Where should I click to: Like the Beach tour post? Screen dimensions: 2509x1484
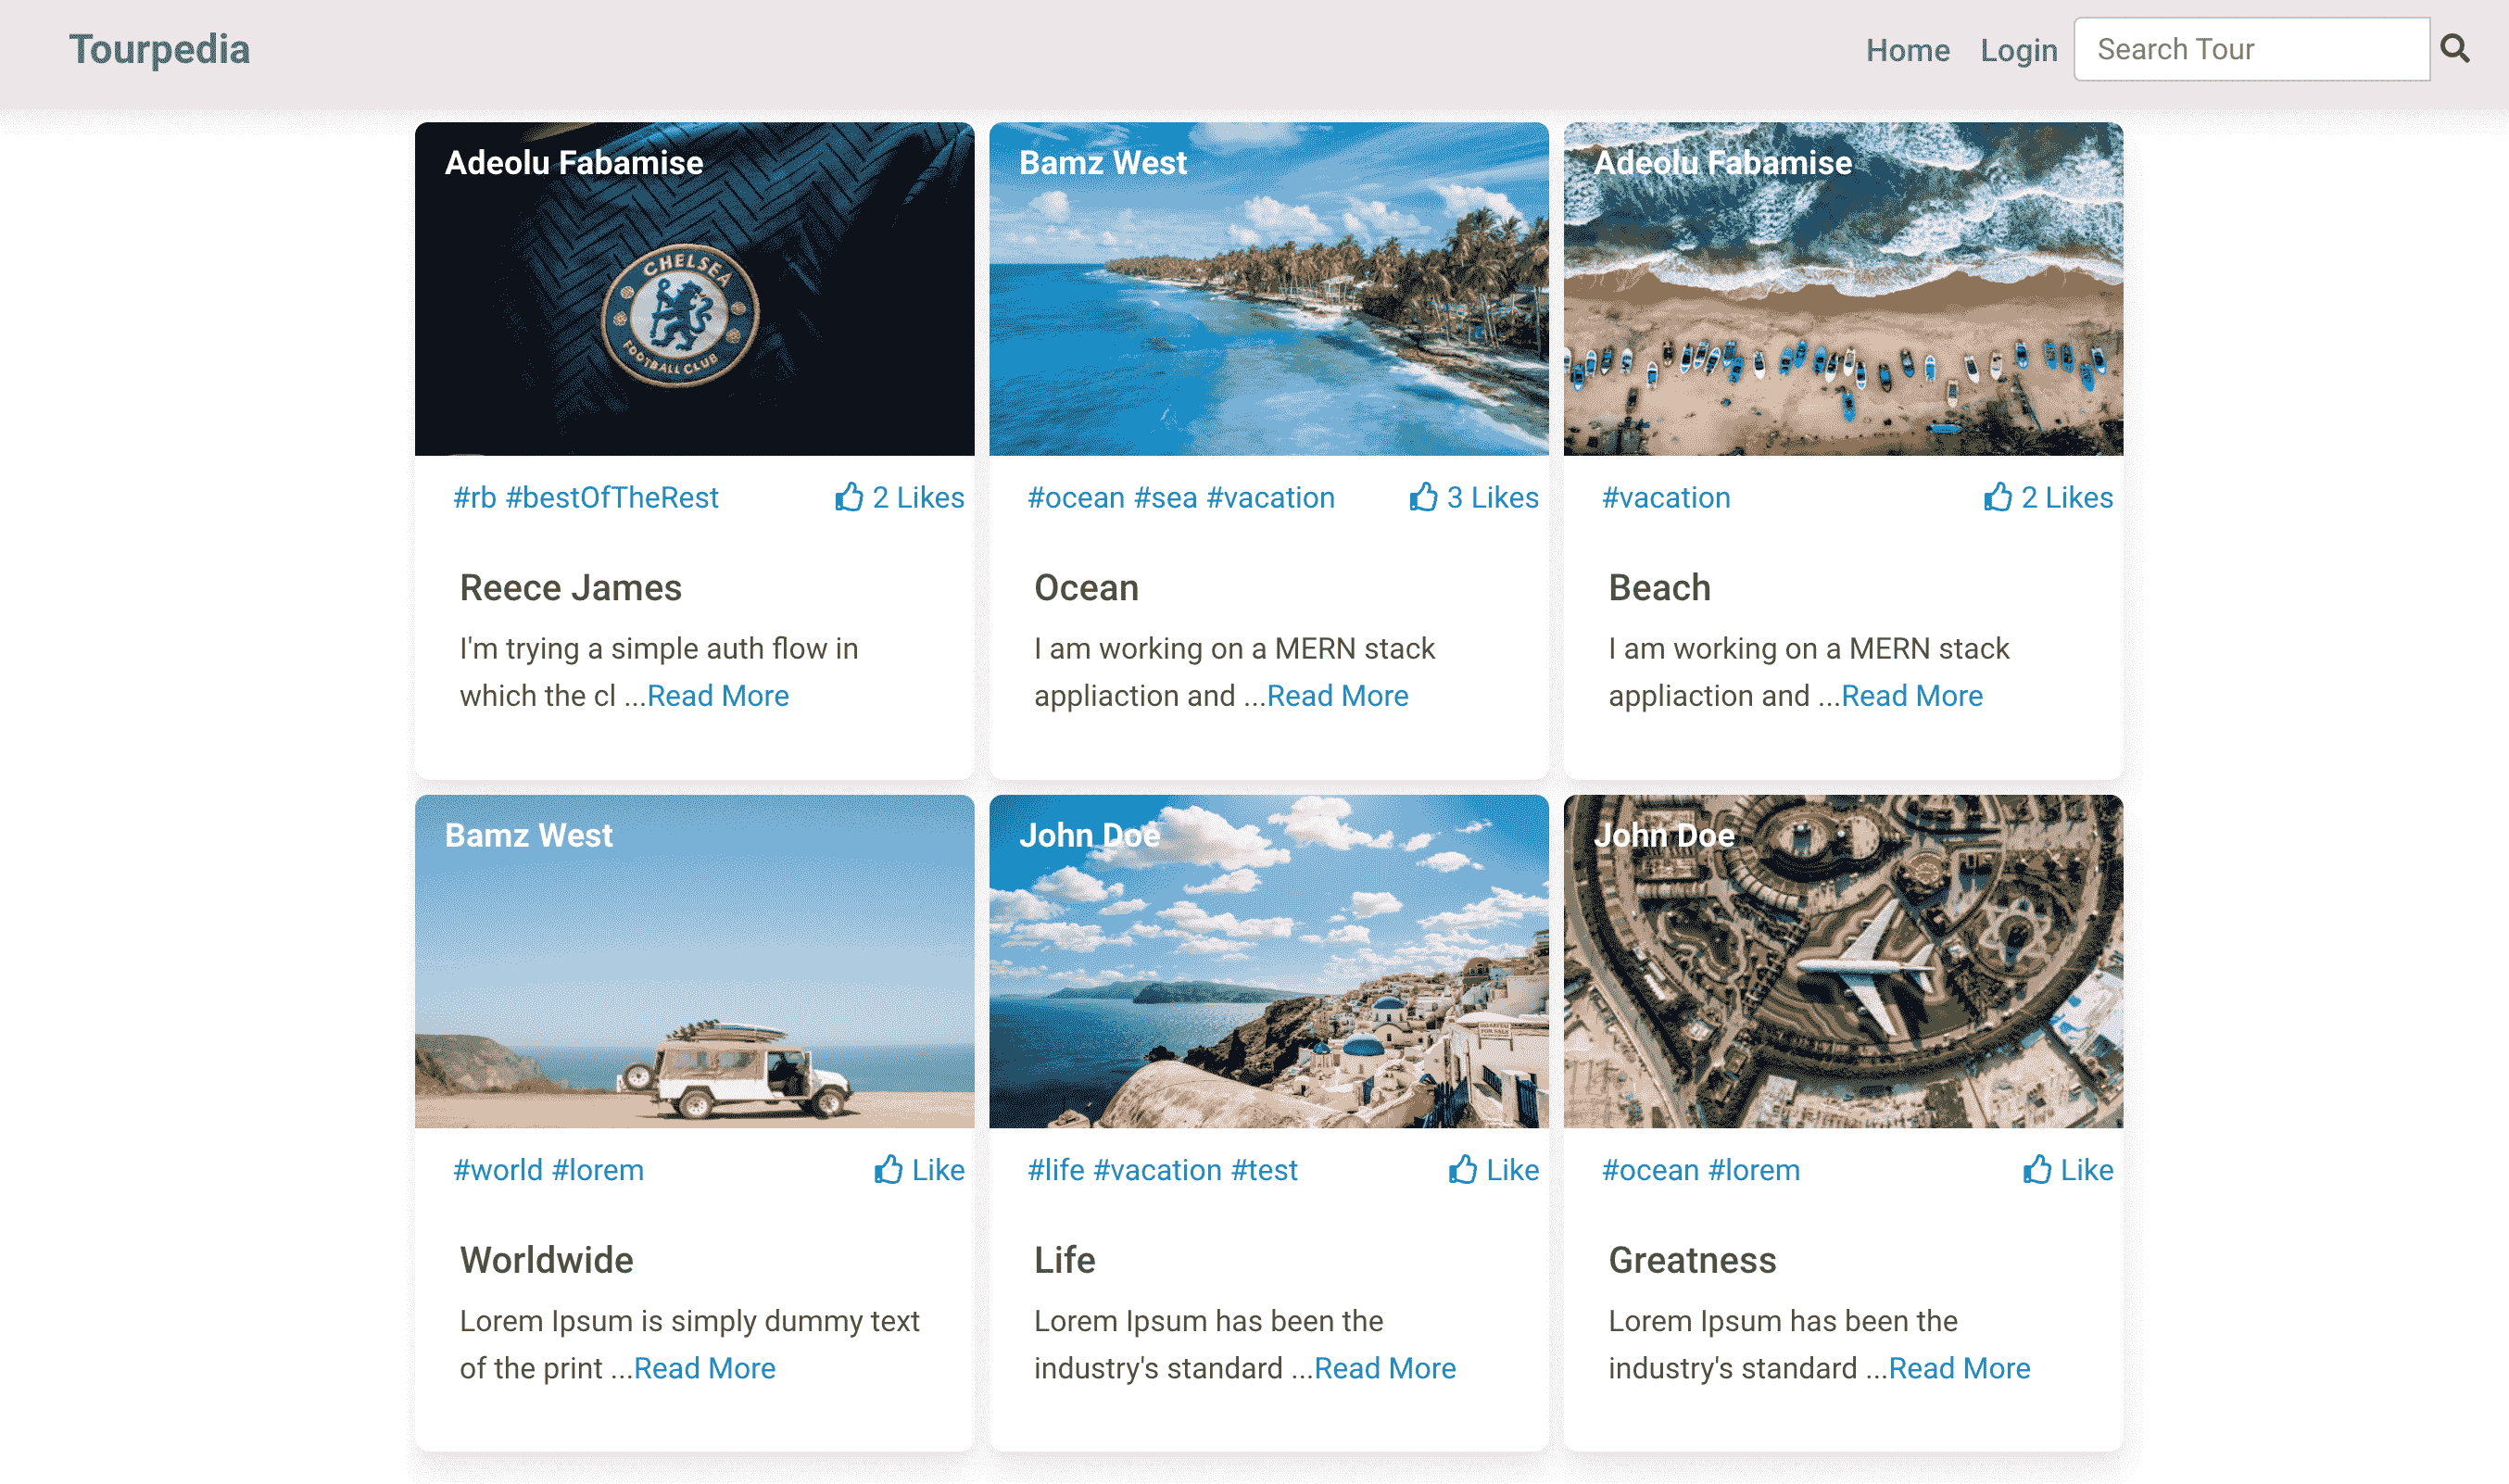click(x=2047, y=497)
